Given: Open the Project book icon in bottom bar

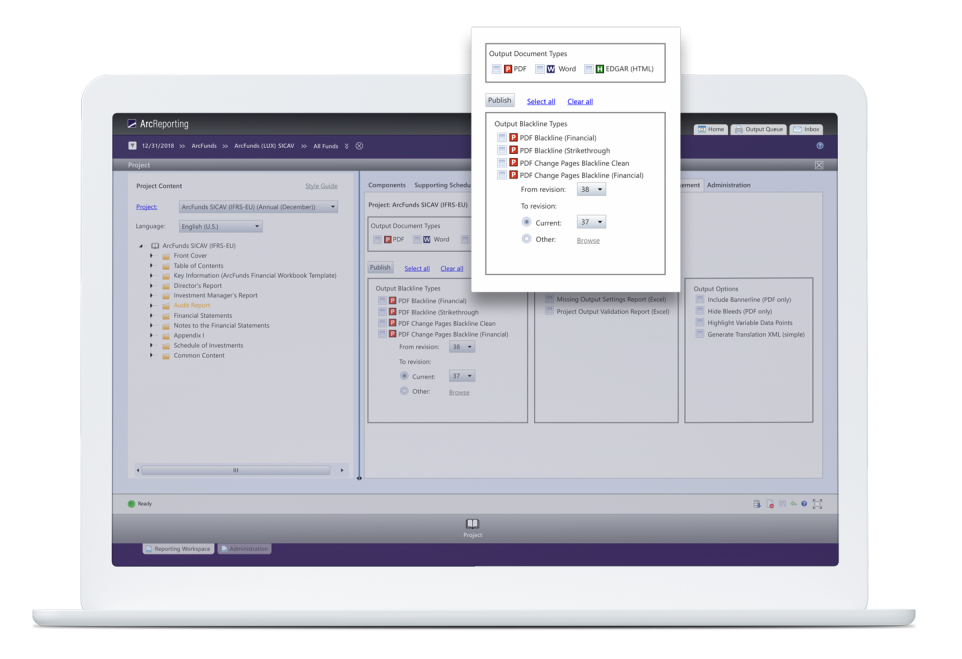Looking at the screenshot, I should click(x=472, y=524).
